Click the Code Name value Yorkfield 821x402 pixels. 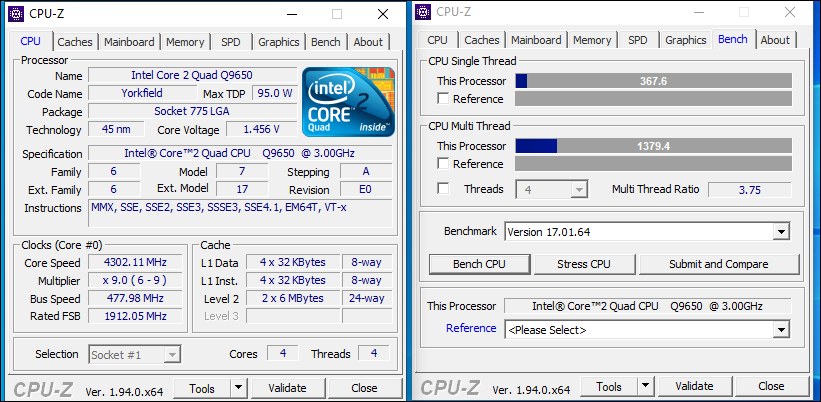click(x=142, y=93)
